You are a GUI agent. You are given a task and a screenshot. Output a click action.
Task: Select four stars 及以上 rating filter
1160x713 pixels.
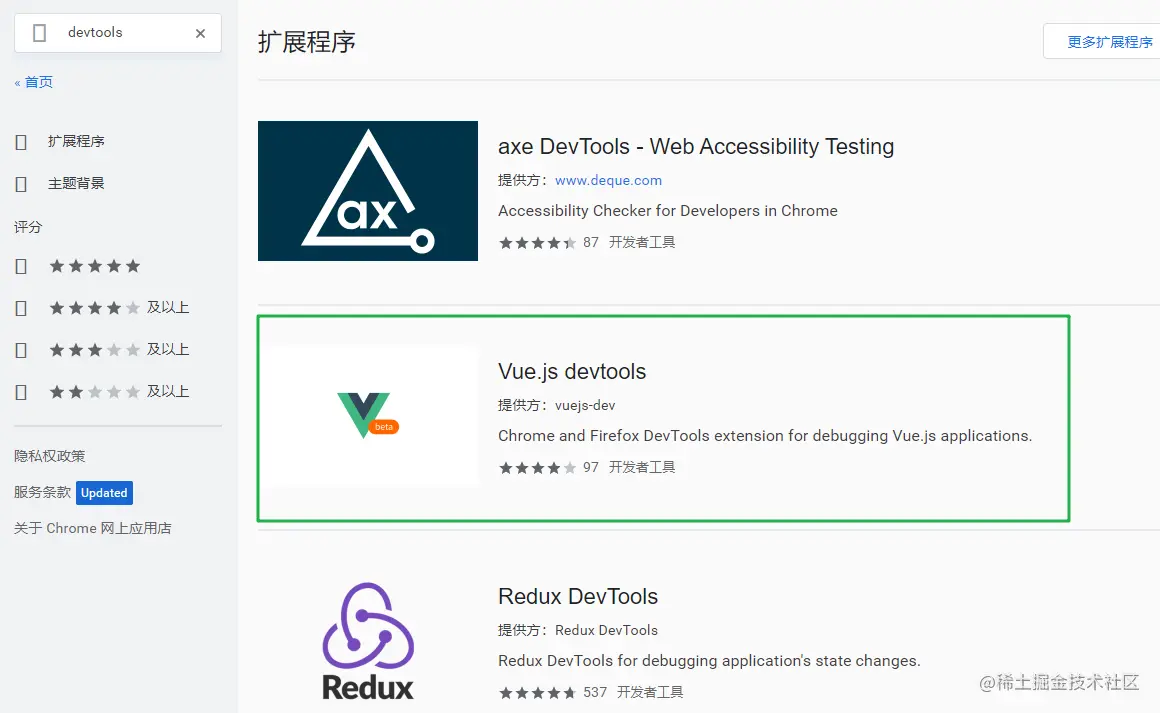click(x=21, y=308)
